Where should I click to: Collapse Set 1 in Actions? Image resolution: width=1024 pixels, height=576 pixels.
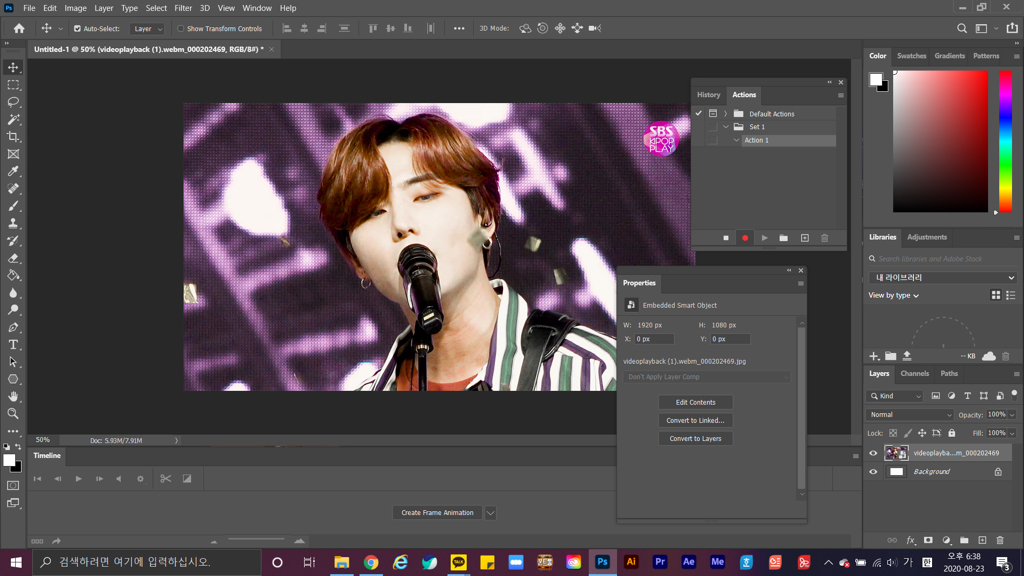point(726,127)
